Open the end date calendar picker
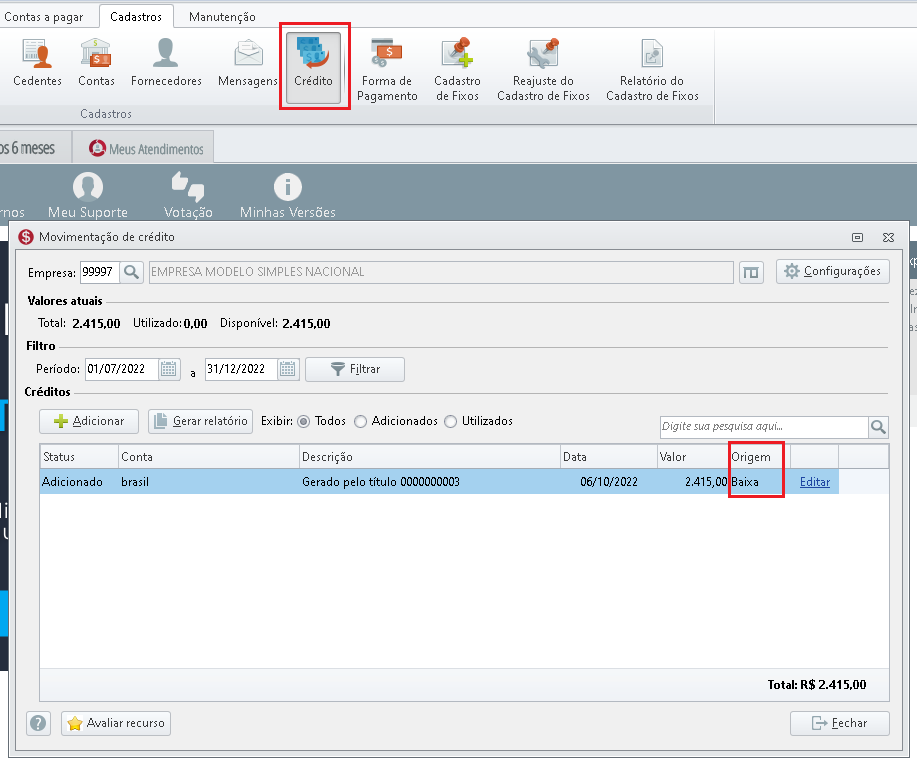Viewport: 917px width, 763px height. pos(288,369)
